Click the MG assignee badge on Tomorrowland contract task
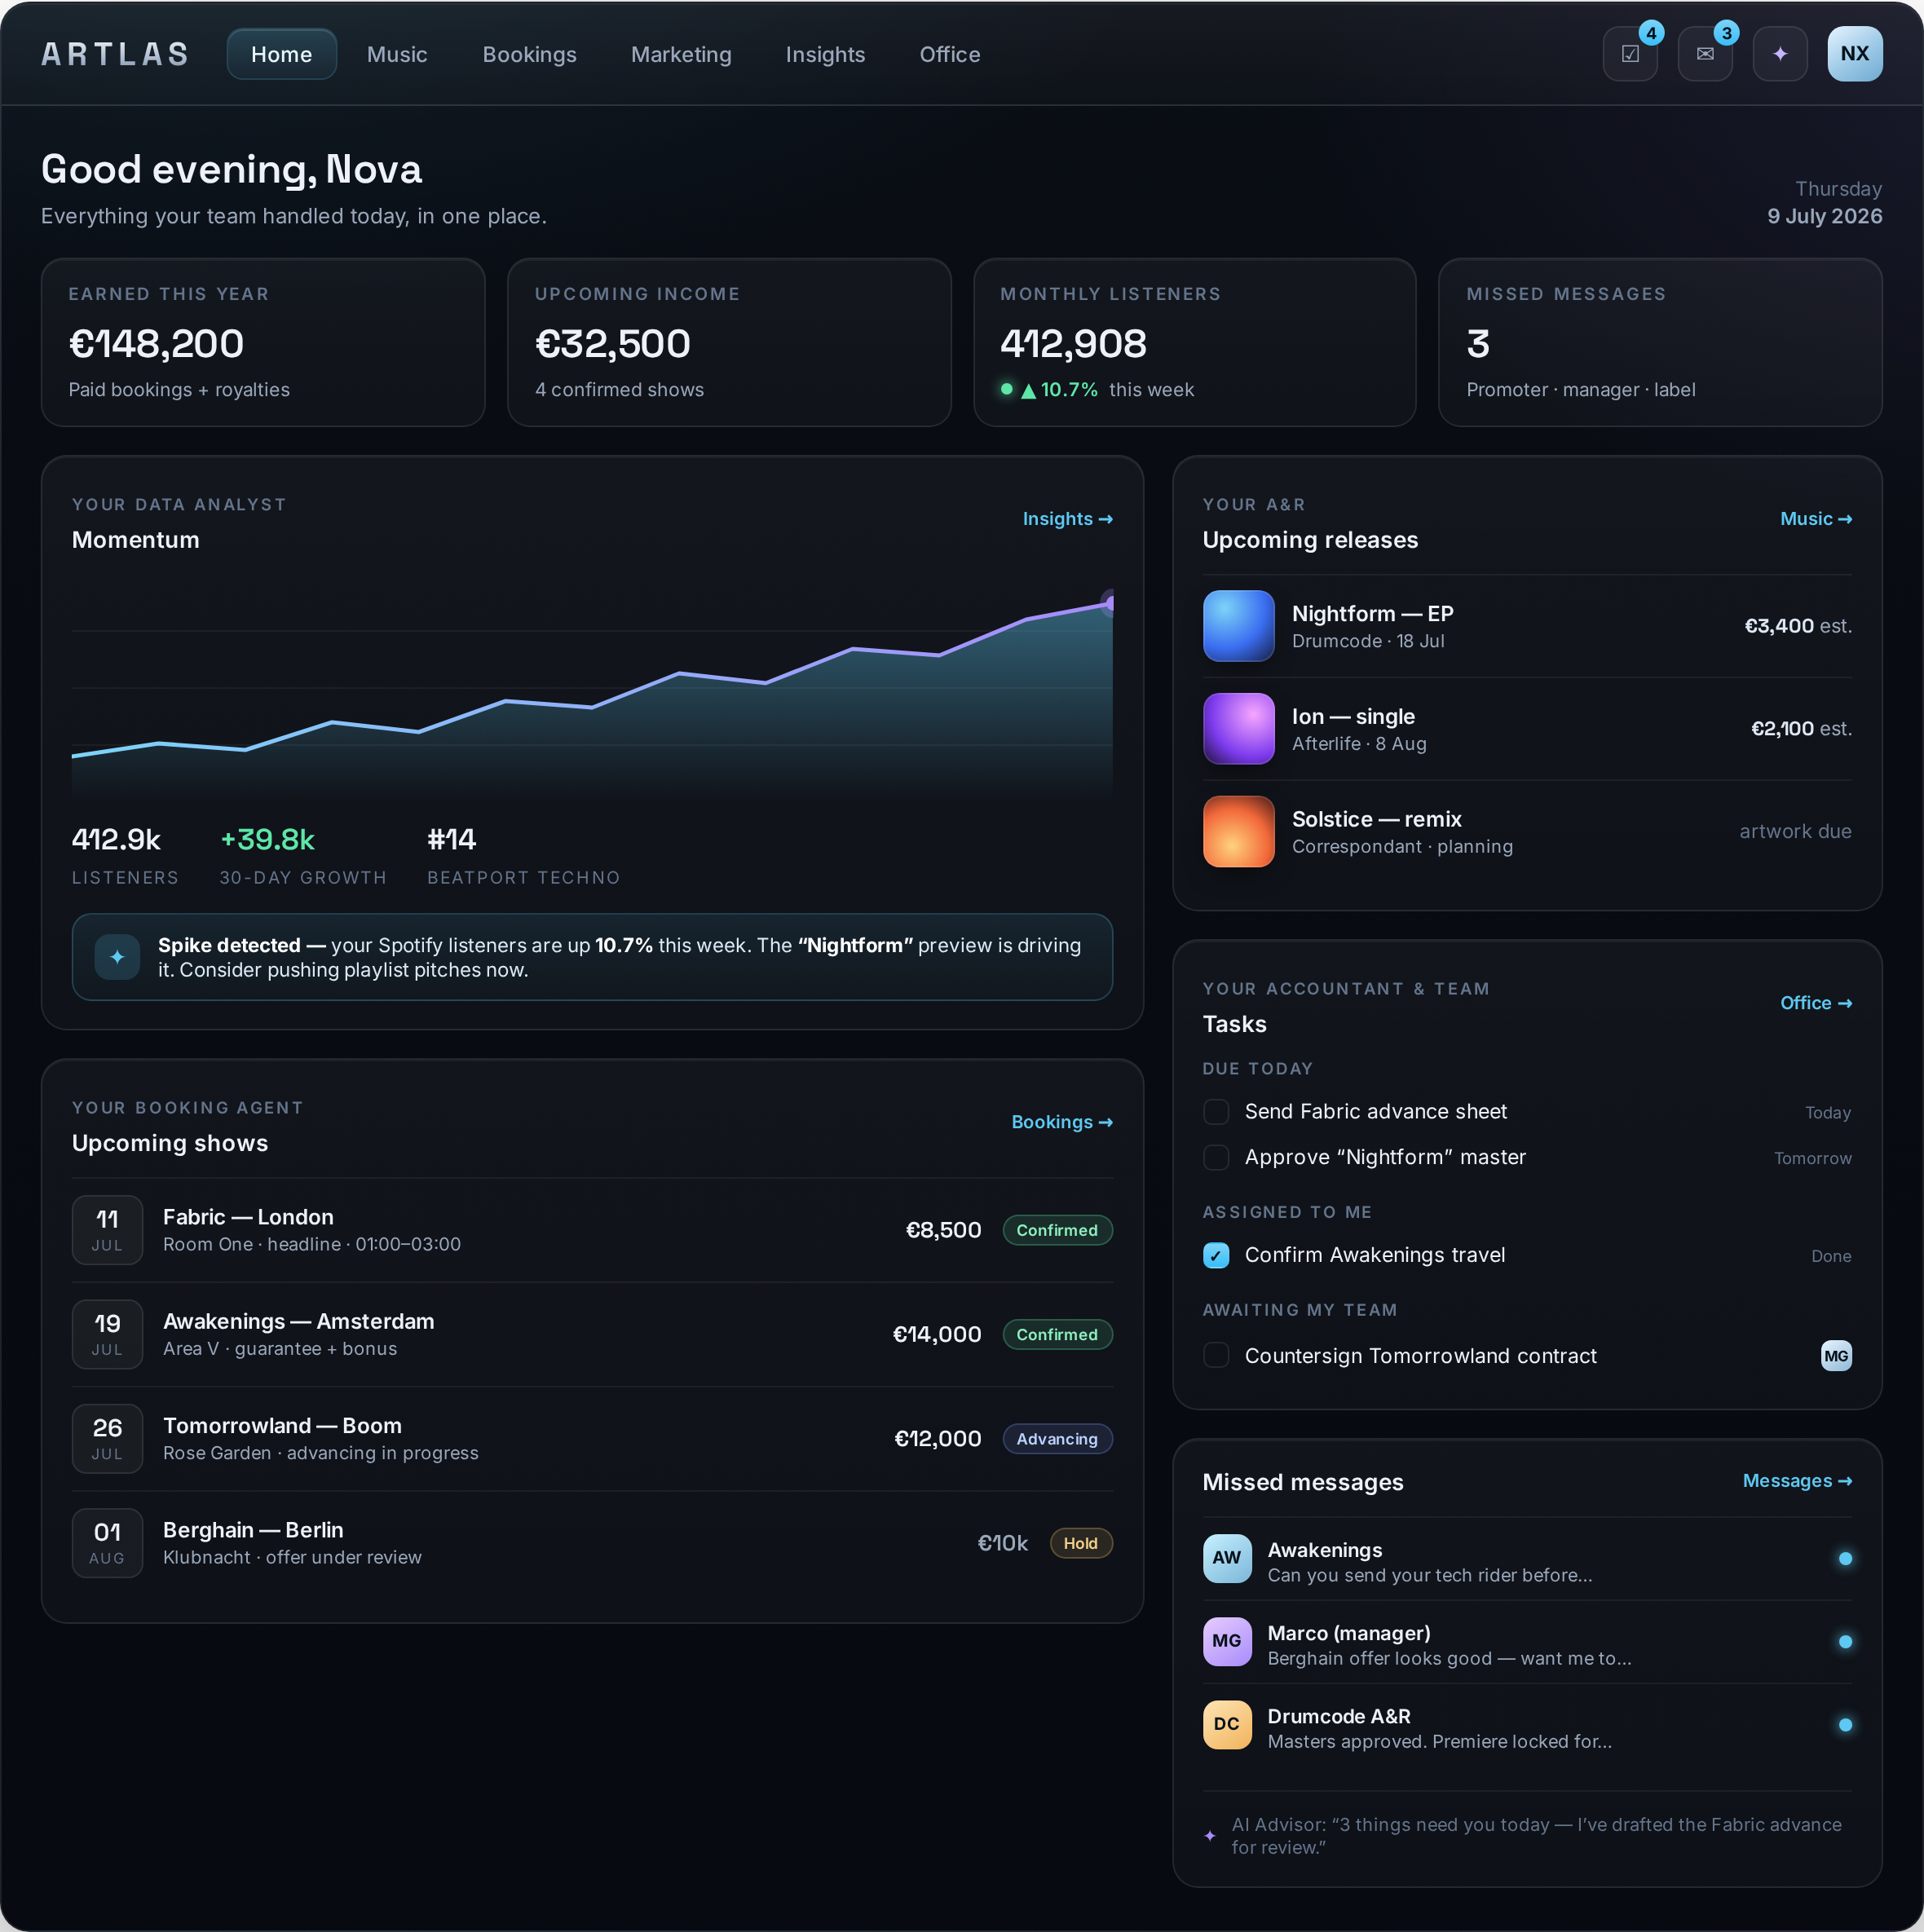The width and height of the screenshot is (1924, 1932). [1836, 1356]
